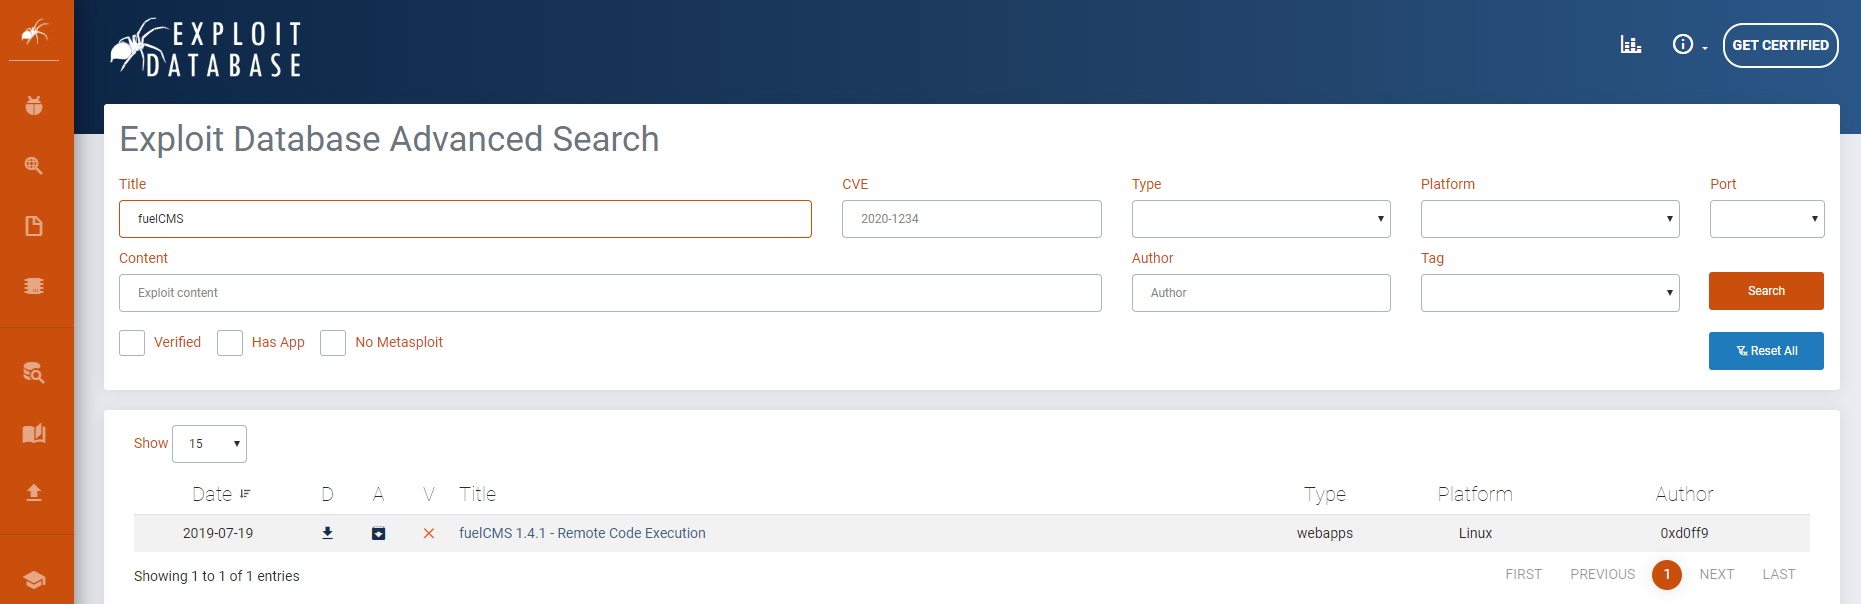
Task: Open the Show entries count dropdown
Action: click(209, 444)
